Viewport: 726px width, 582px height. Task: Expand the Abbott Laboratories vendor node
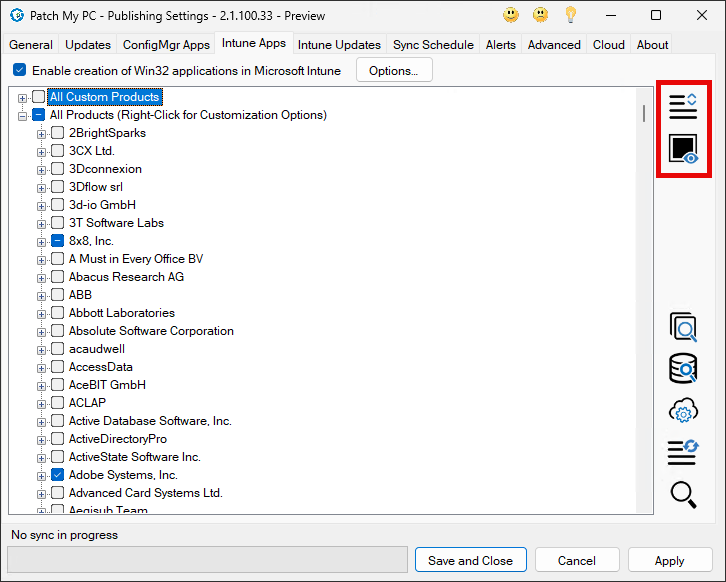point(42,313)
